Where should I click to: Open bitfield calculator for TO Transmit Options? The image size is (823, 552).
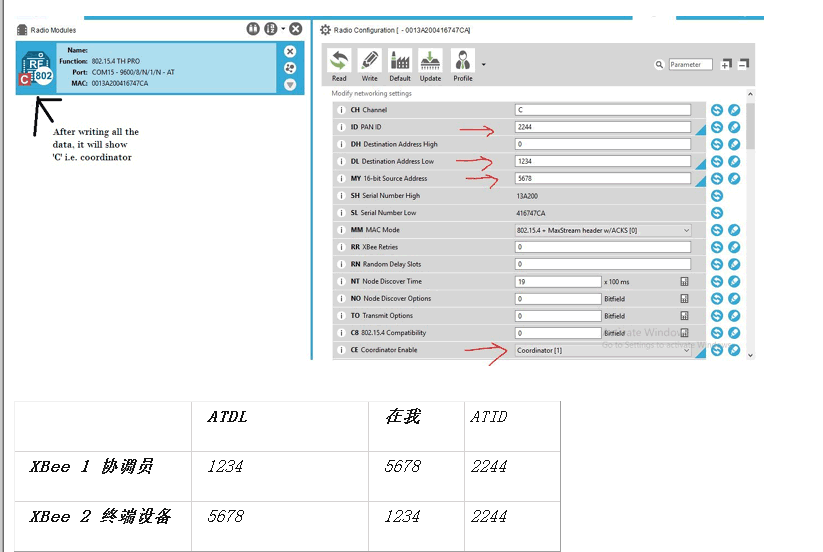pyautogui.click(x=684, y=316)
